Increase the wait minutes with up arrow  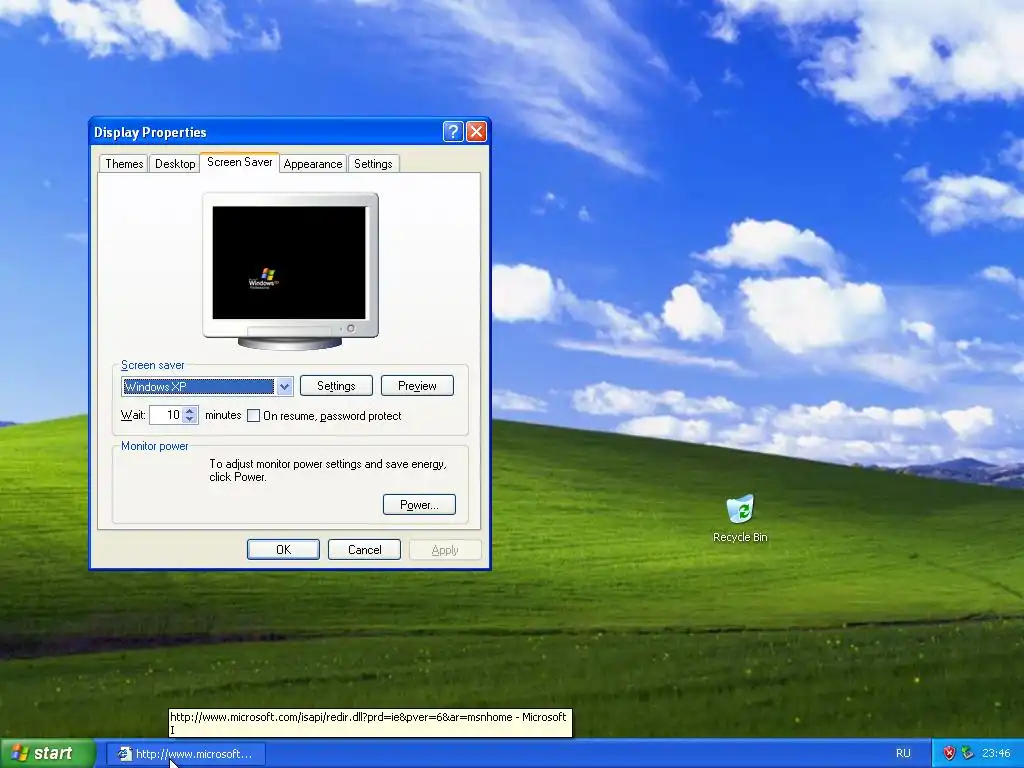click(190, 411)
